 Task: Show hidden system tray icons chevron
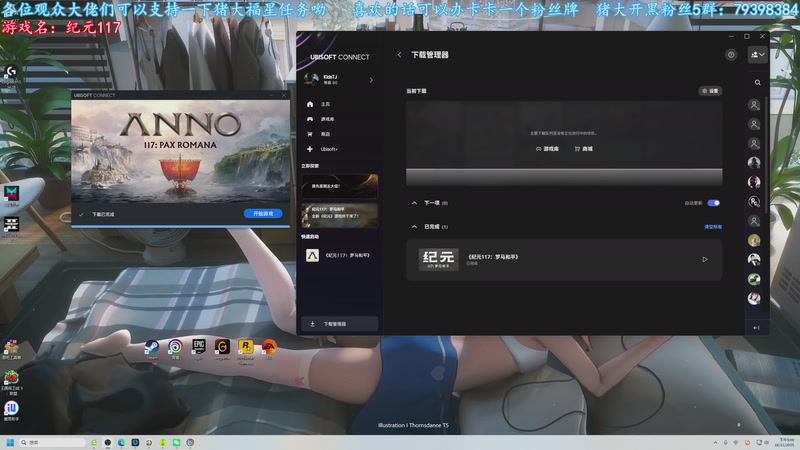coord(715,442)
